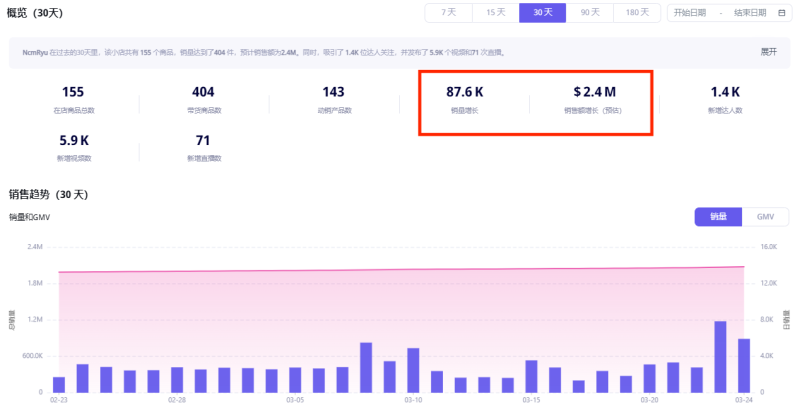Click the 结束日期 end date field
800x408 pixels.
(750, 13)
